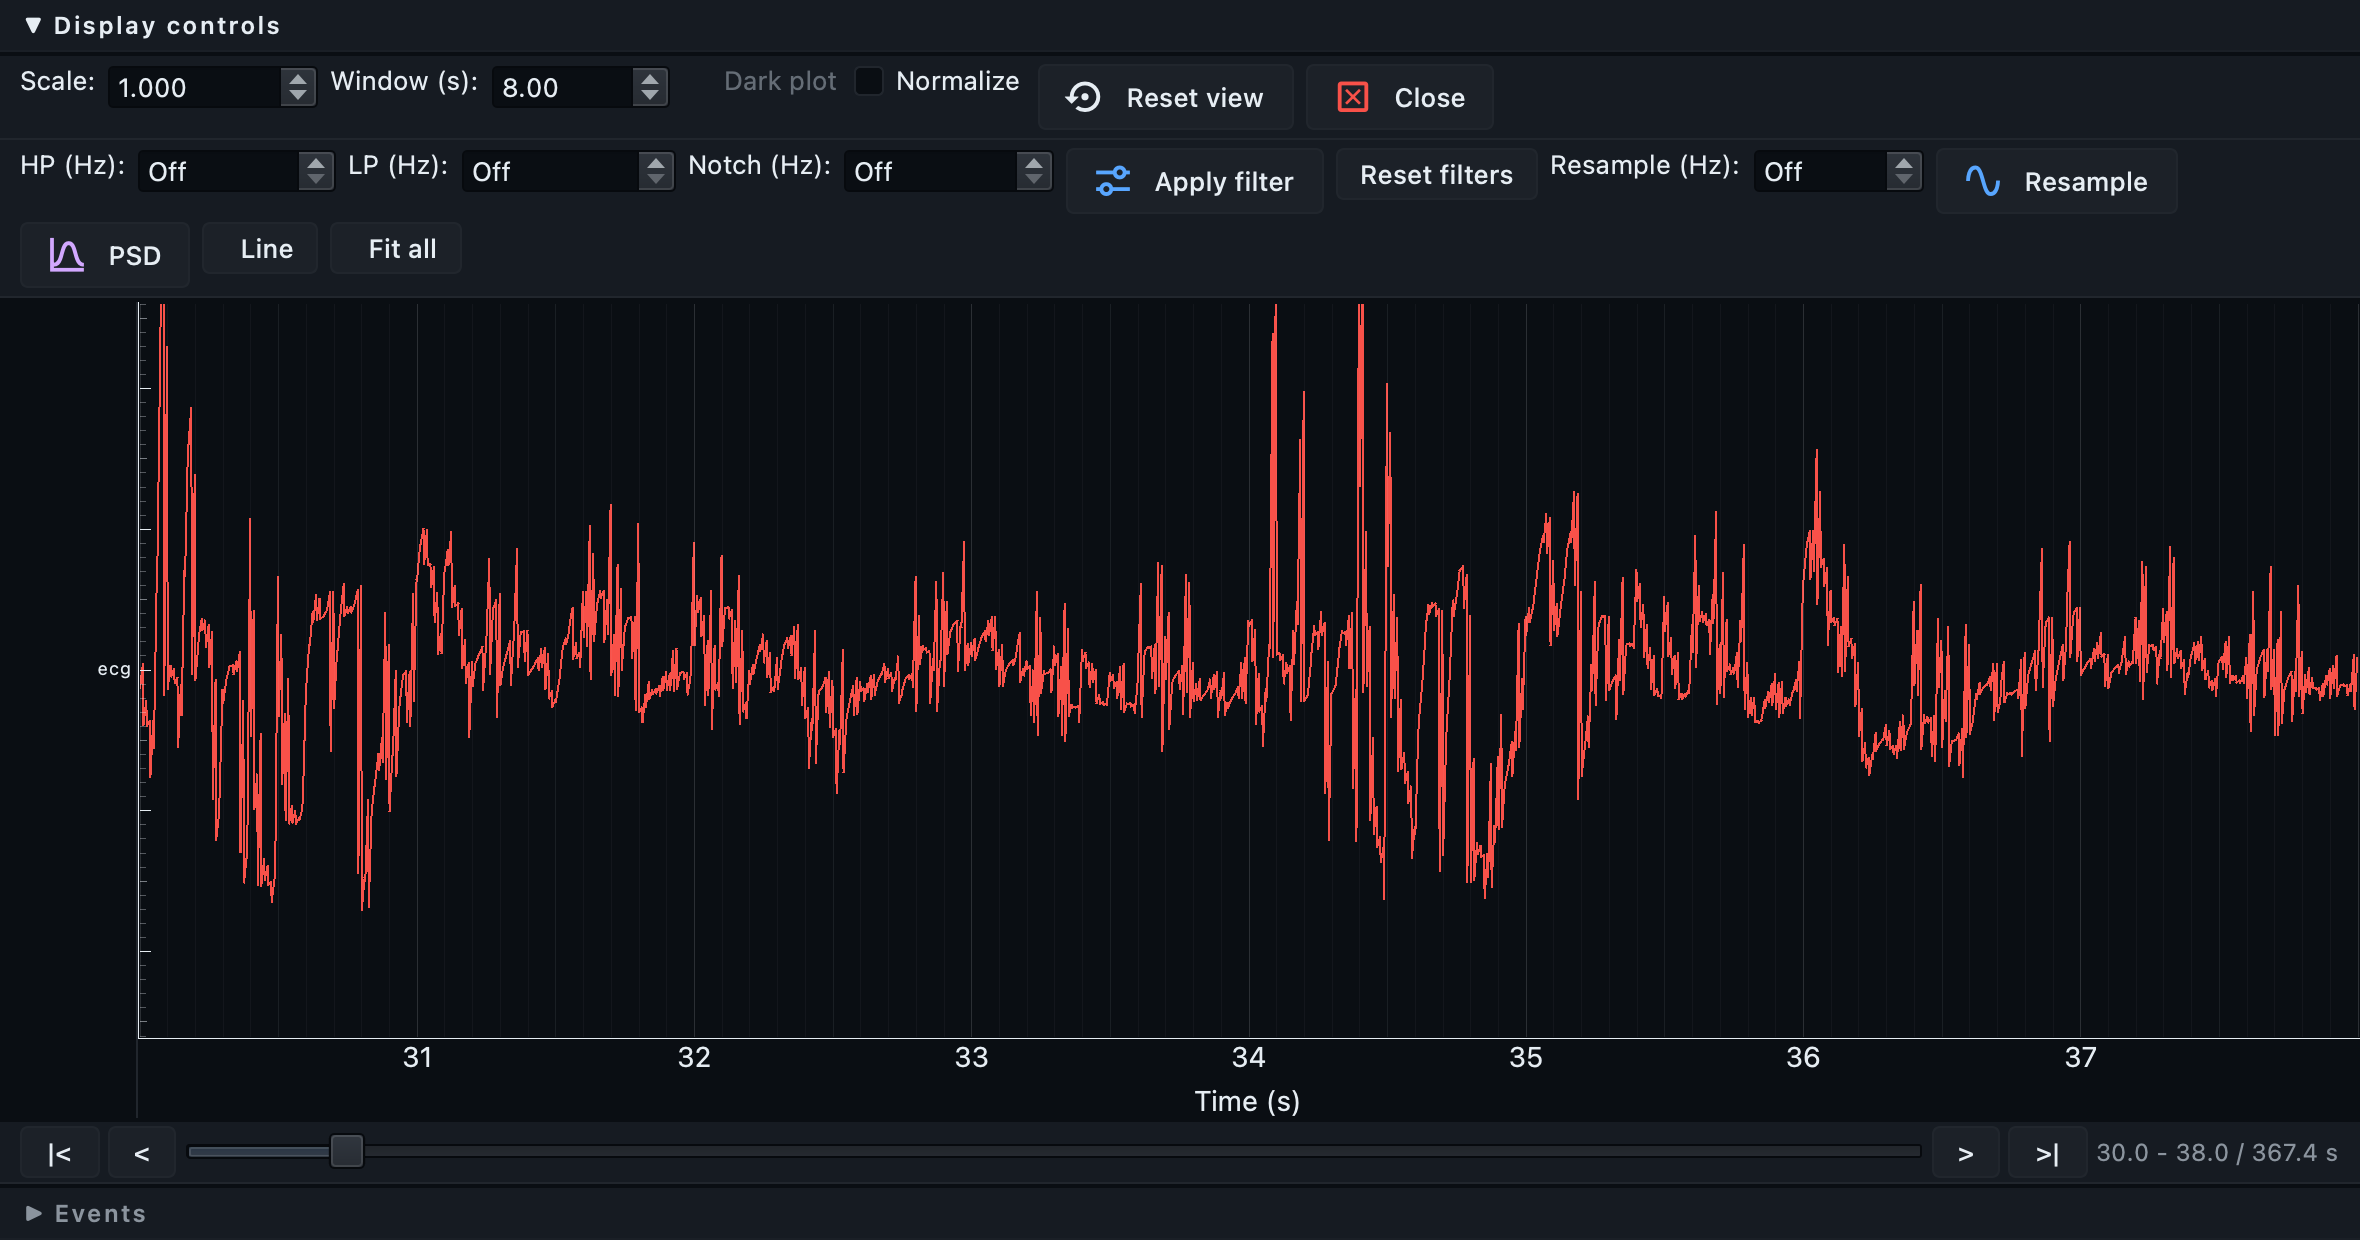2360x1240 pixels.
Task: Increase the Window seconds stepper
Action: point(650,78)
